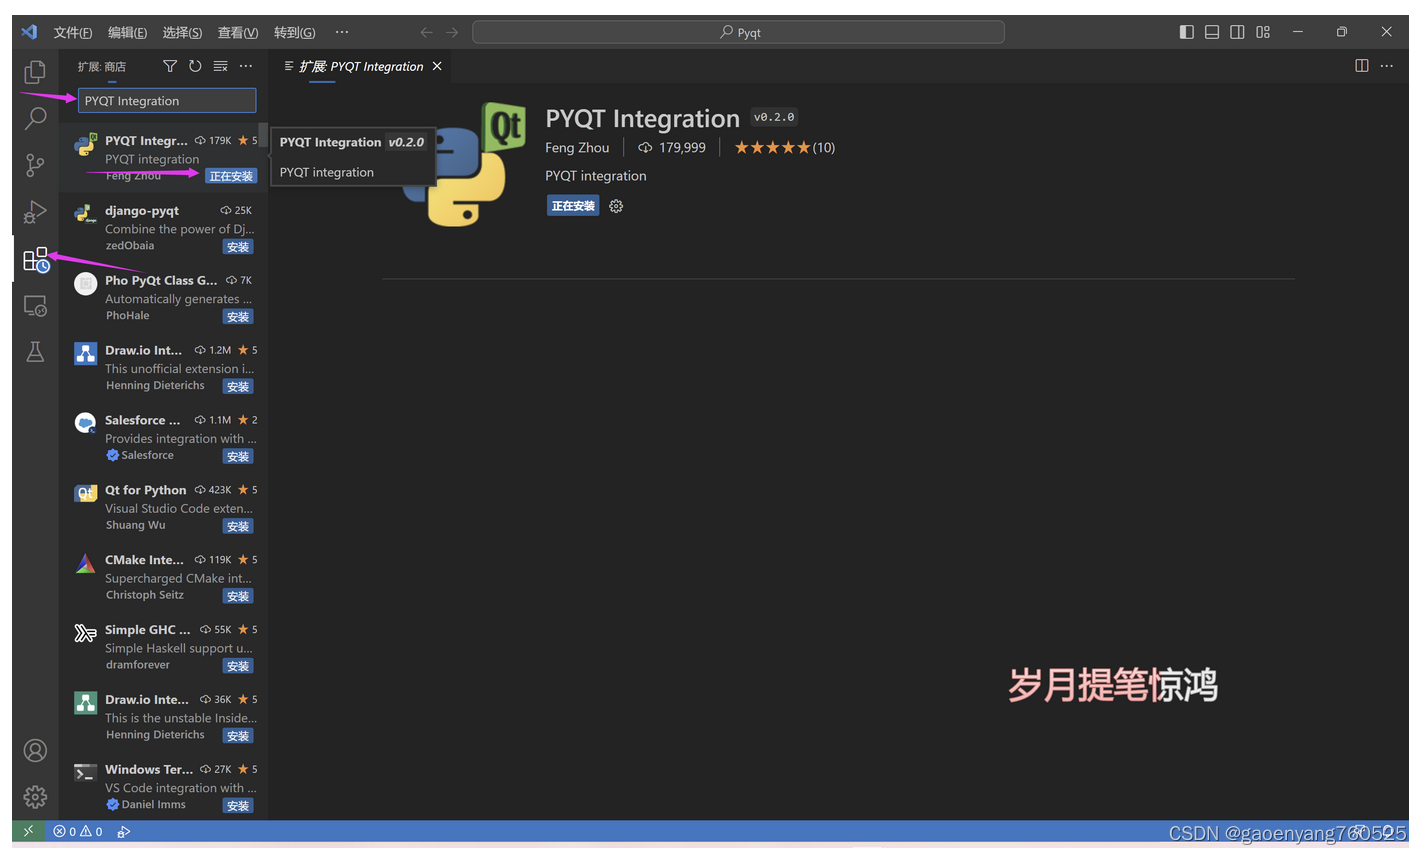Install the django-pyqt extension

[x=238, y=247]
